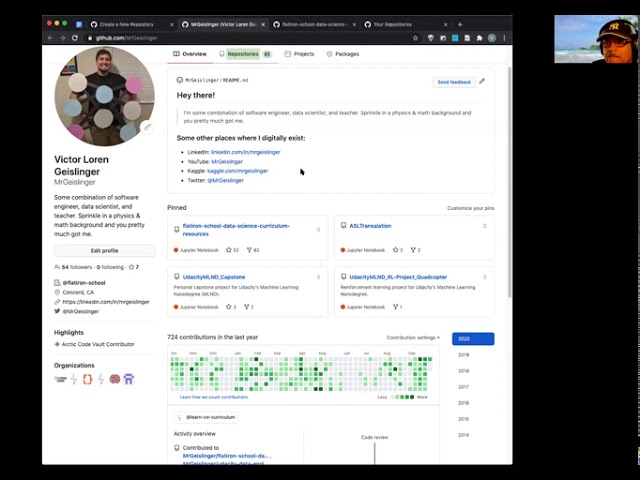The width and height of the screenshot is (640, 480).
Task: Click the set status emoji on avatar
Action: pos(147,127)
